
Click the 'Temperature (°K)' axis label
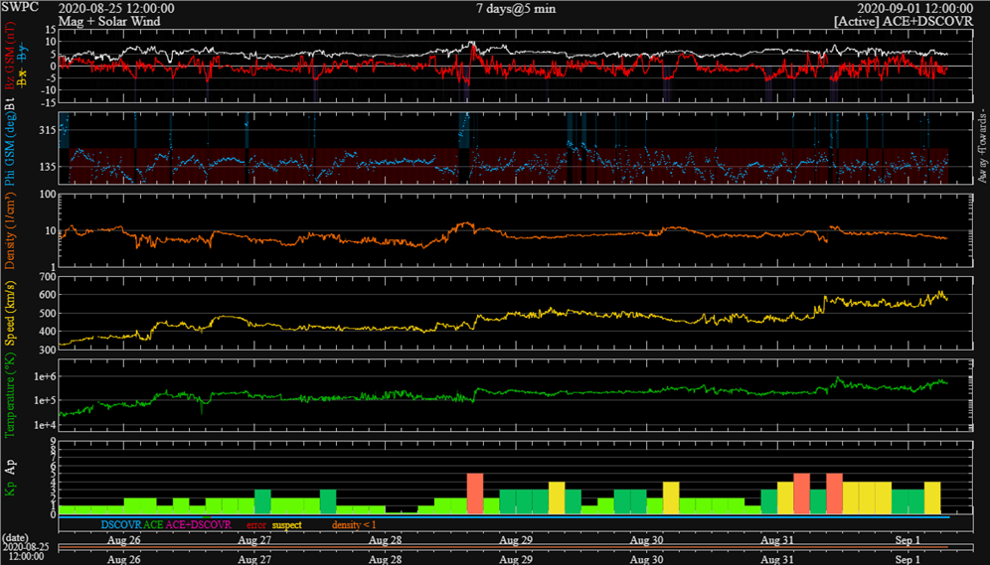(x=9, y=396)
